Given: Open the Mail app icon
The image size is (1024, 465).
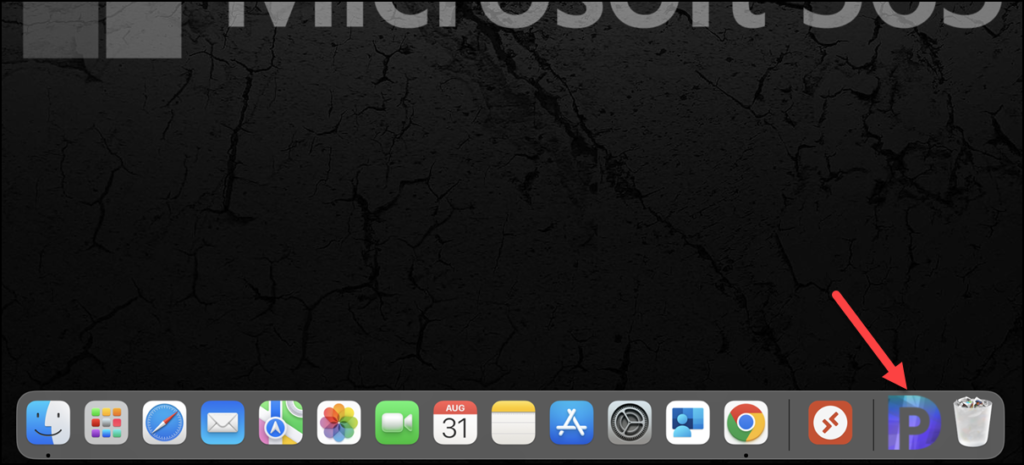Looking at the screenshot, I should pos(223,423).
